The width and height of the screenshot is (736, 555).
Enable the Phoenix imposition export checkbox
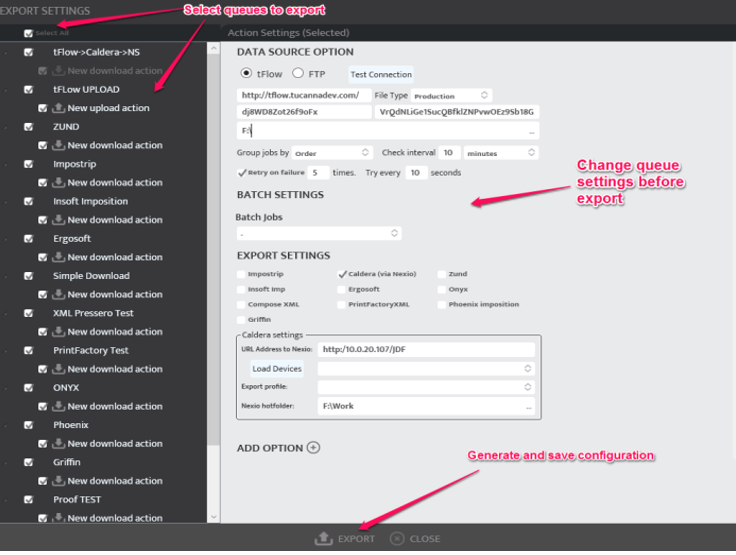pyautogui.click(x=442, y=305)
